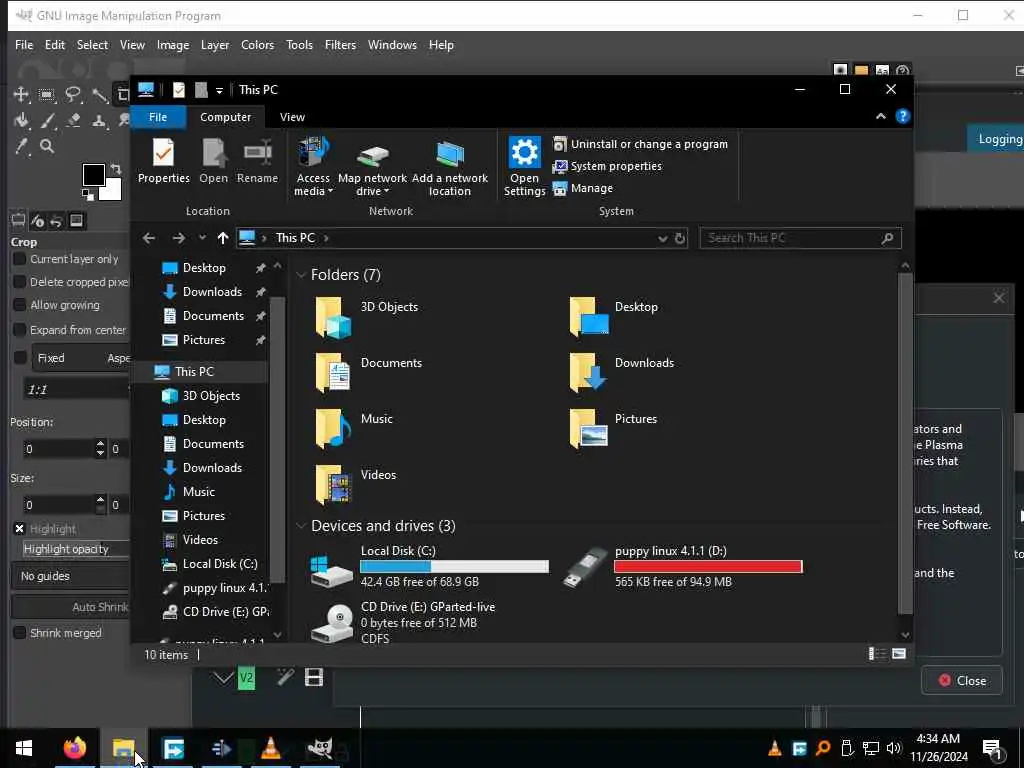Open Settings from ribbon gear icon
The width and height of the screenshot is (1024, 768).
(524, 167)
